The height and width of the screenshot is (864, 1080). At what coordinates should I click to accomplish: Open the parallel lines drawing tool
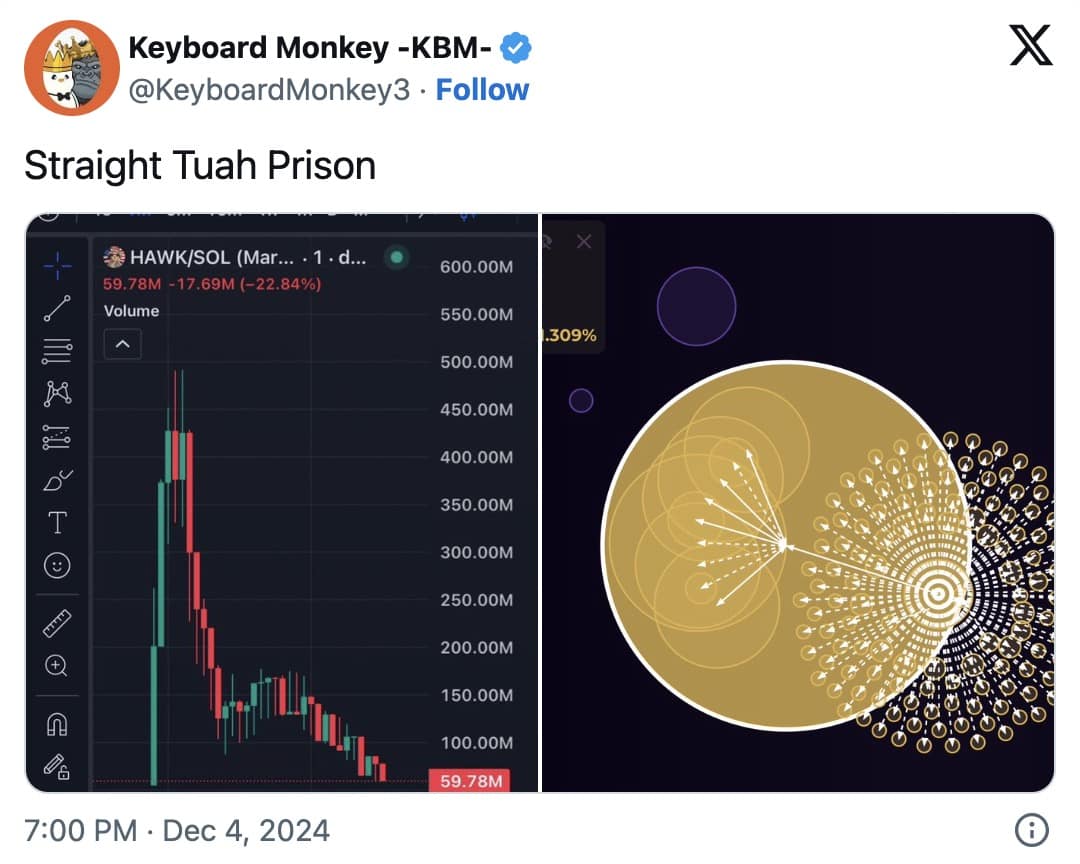pos(58,350)
